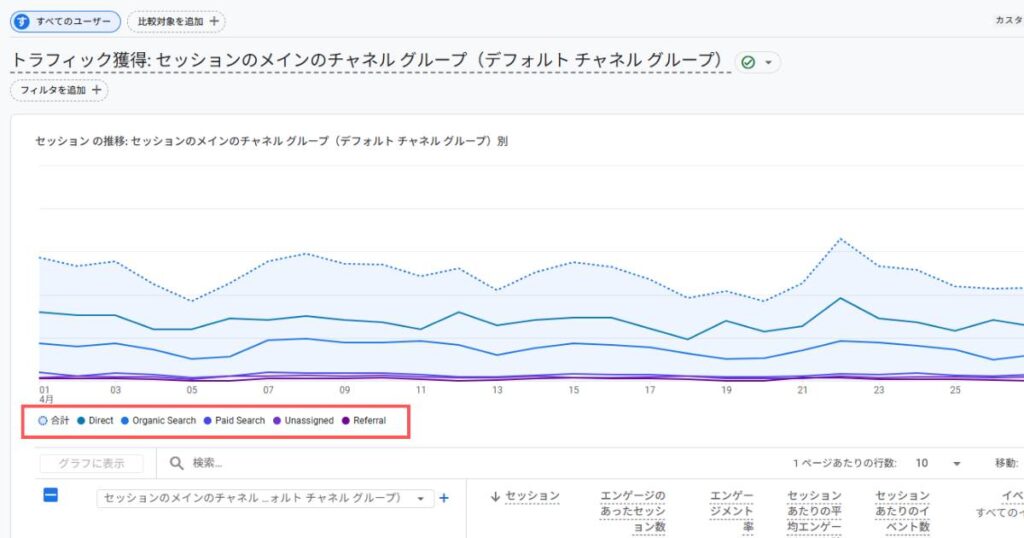Click the 合計 dotted circle legend icon

pos(43,421)
